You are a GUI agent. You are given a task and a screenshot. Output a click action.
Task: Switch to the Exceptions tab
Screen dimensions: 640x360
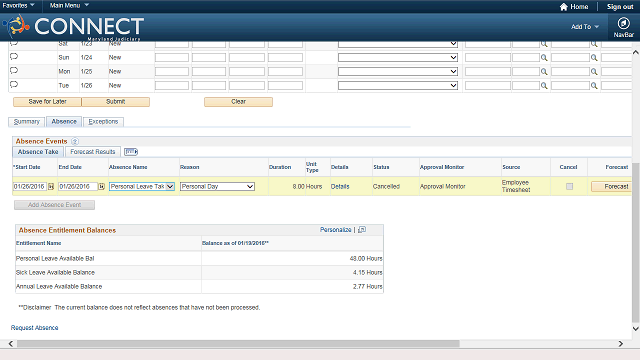coord(103,122)
